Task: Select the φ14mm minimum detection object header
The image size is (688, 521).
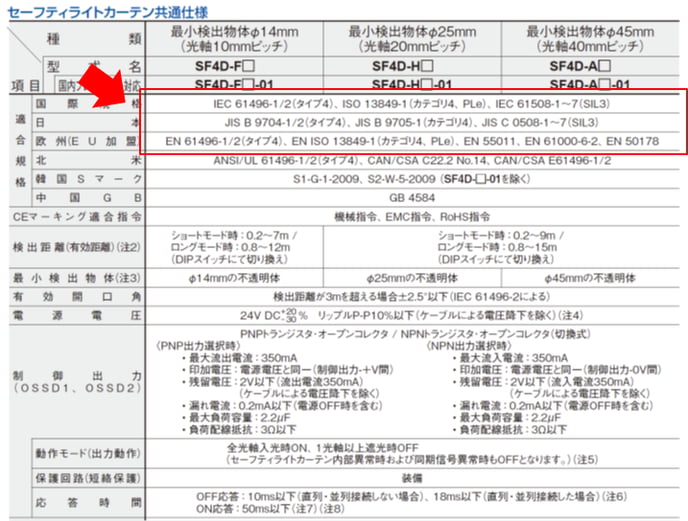Action: 233,39
